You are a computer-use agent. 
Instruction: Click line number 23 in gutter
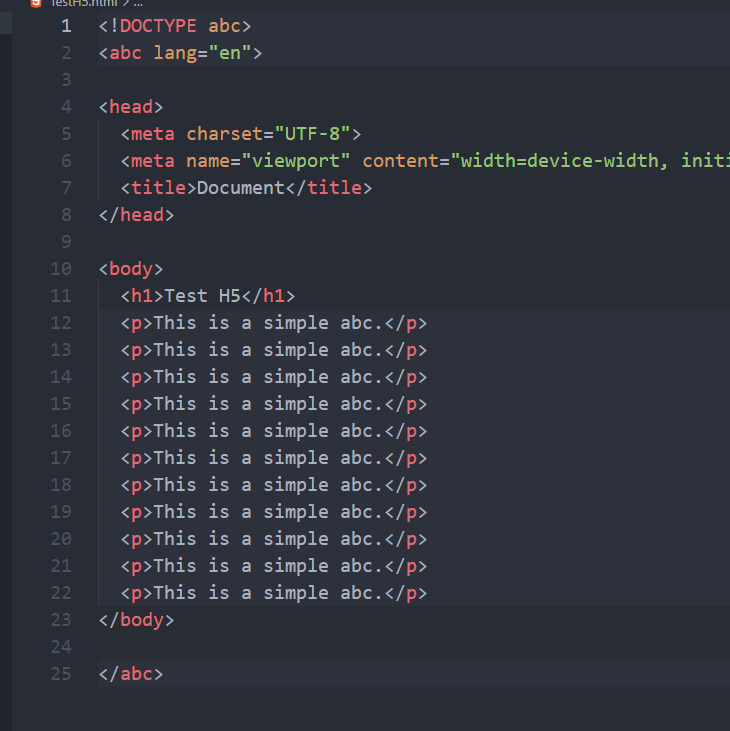[x=61, y=620]
